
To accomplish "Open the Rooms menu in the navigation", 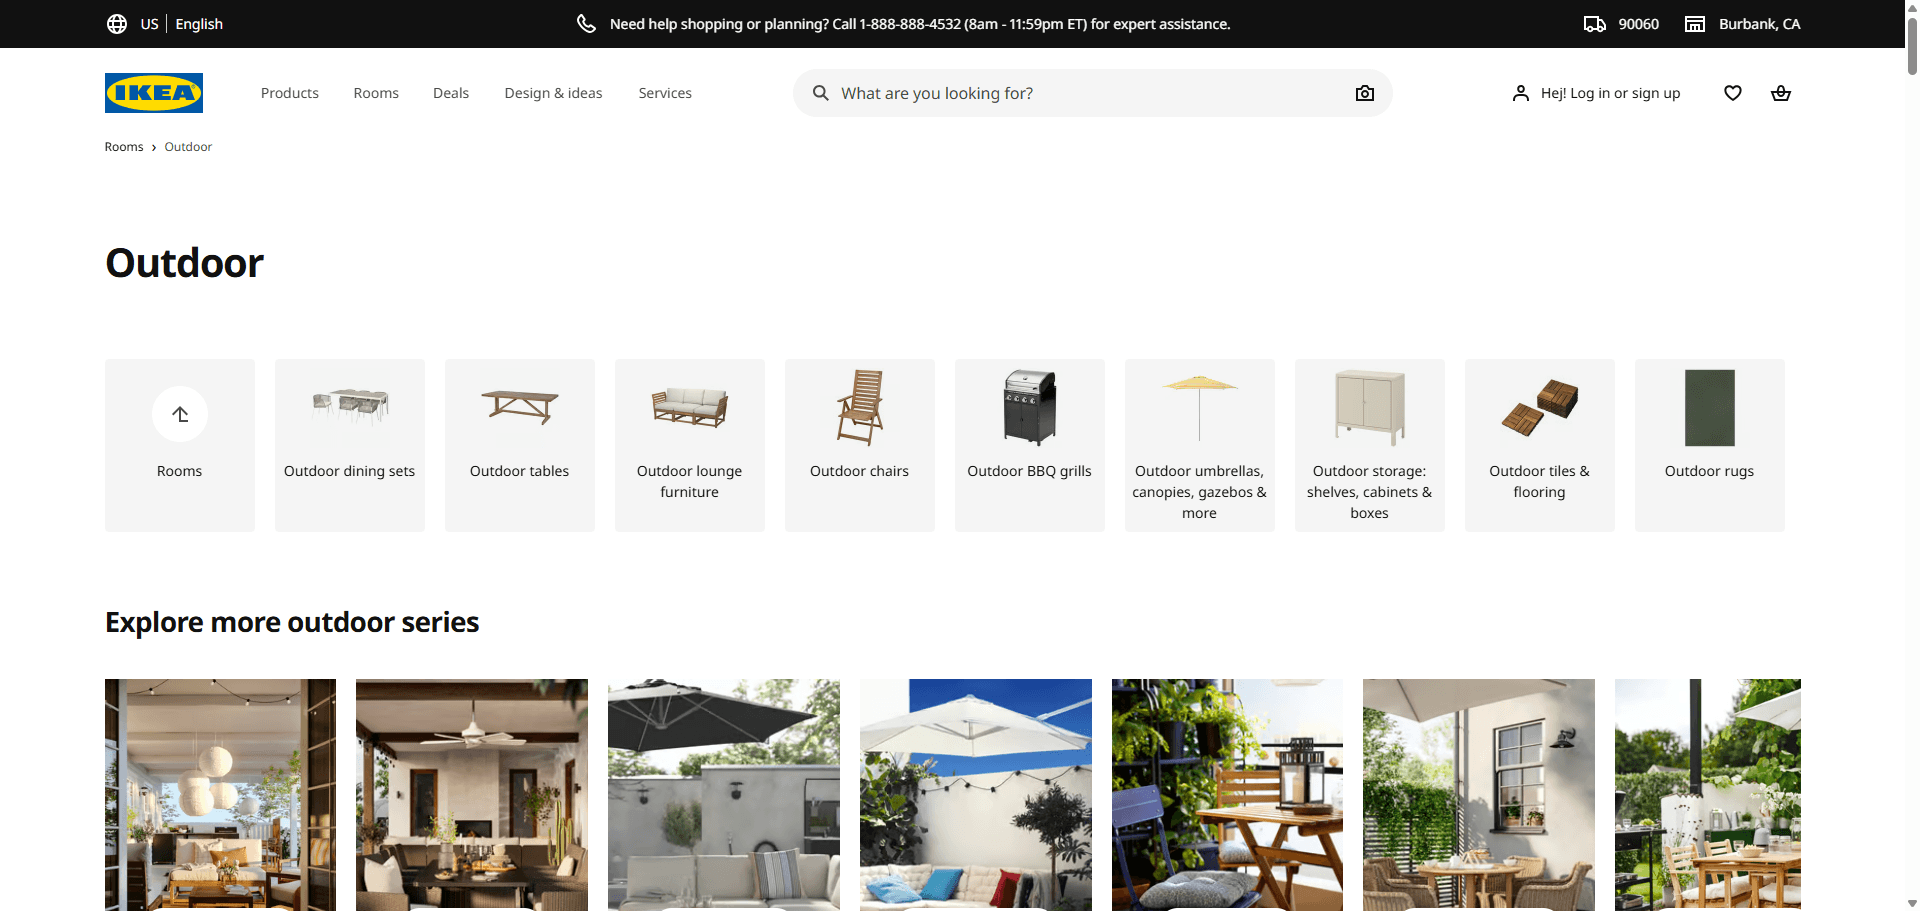I will pyautogui.click(x=375, y=93).
